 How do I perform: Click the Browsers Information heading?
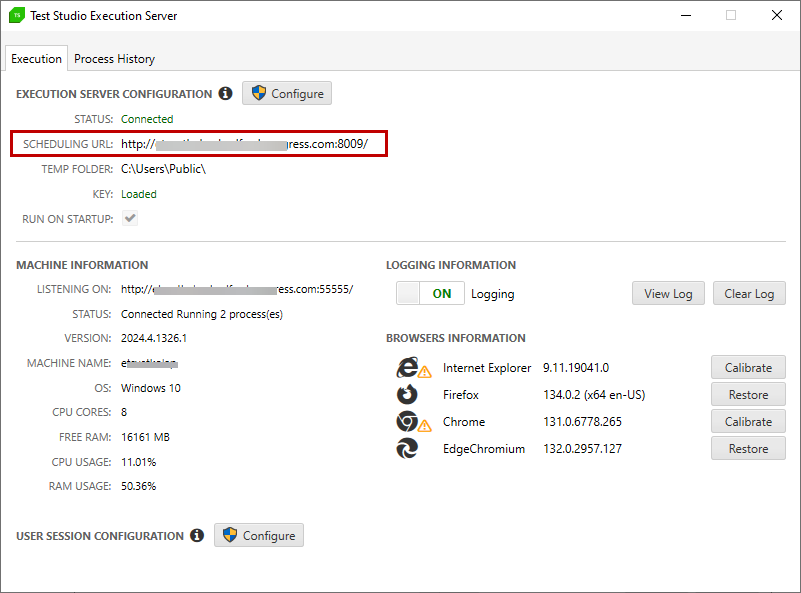click(456, 338)
